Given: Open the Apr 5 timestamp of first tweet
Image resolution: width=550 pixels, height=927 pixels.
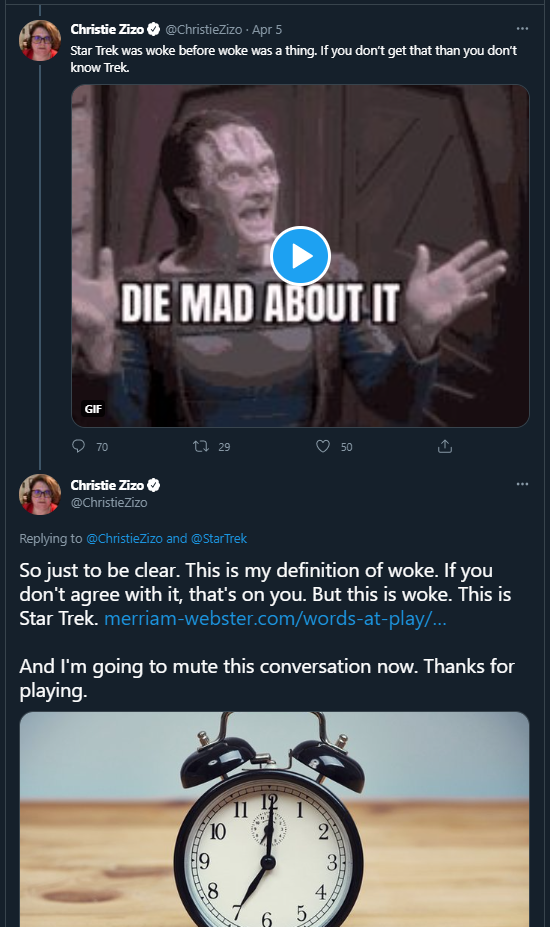Looking at the screenshot, I should coord(267,29).
